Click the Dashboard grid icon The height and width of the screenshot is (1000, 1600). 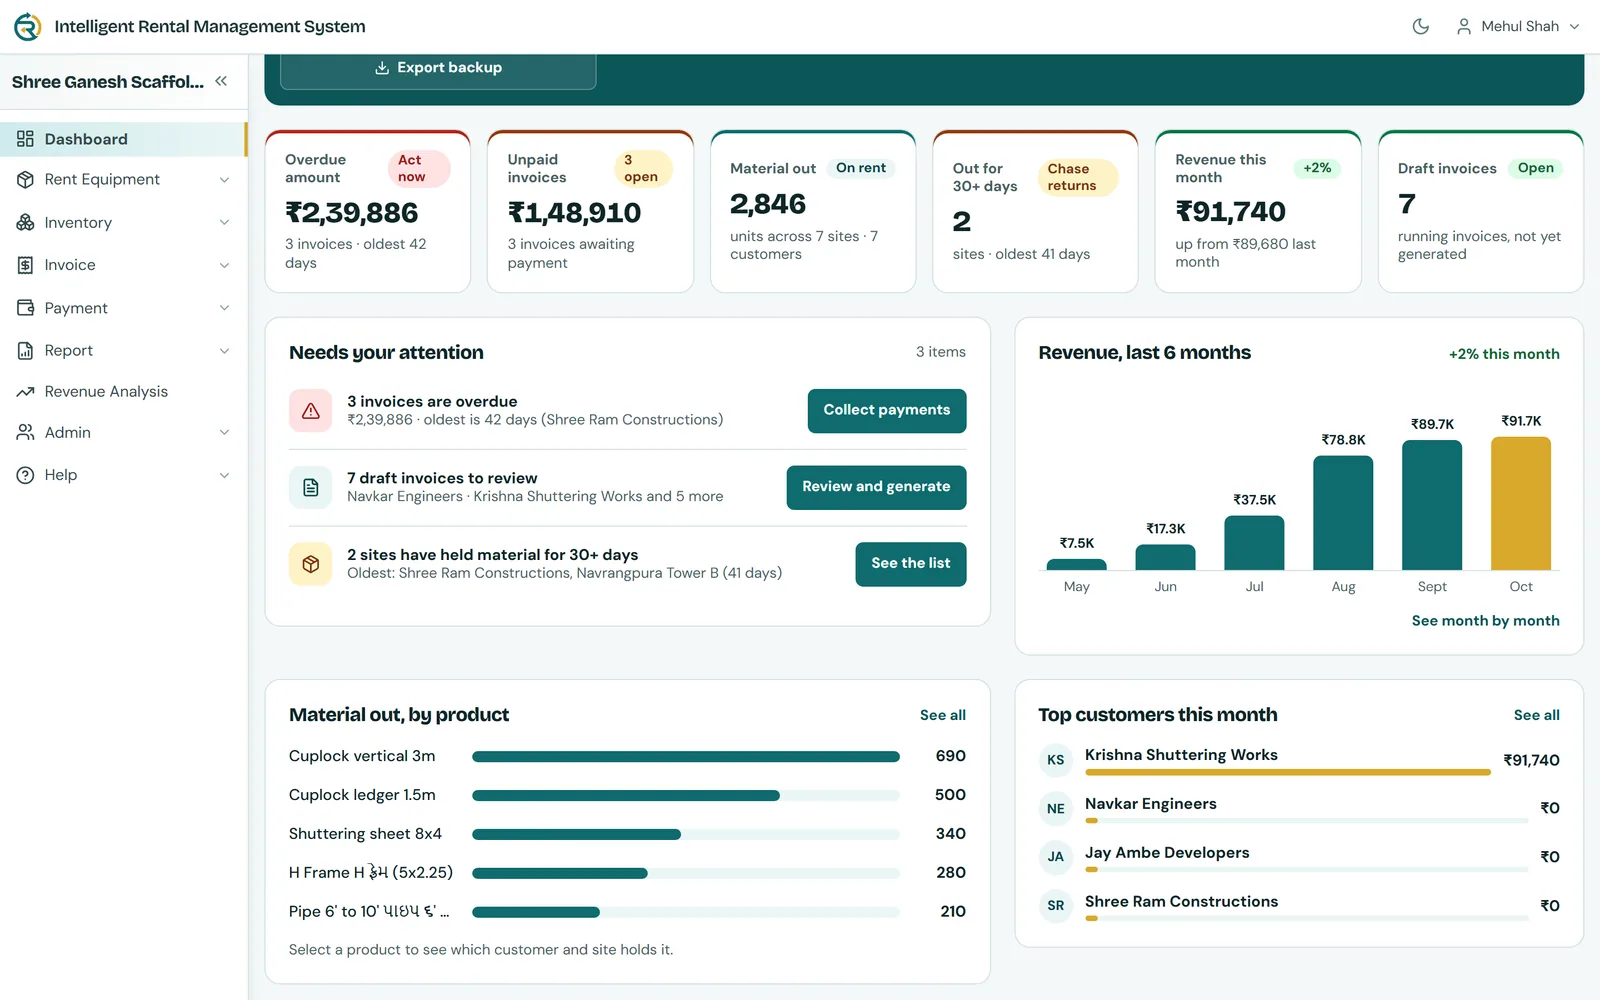coord(25,139)
